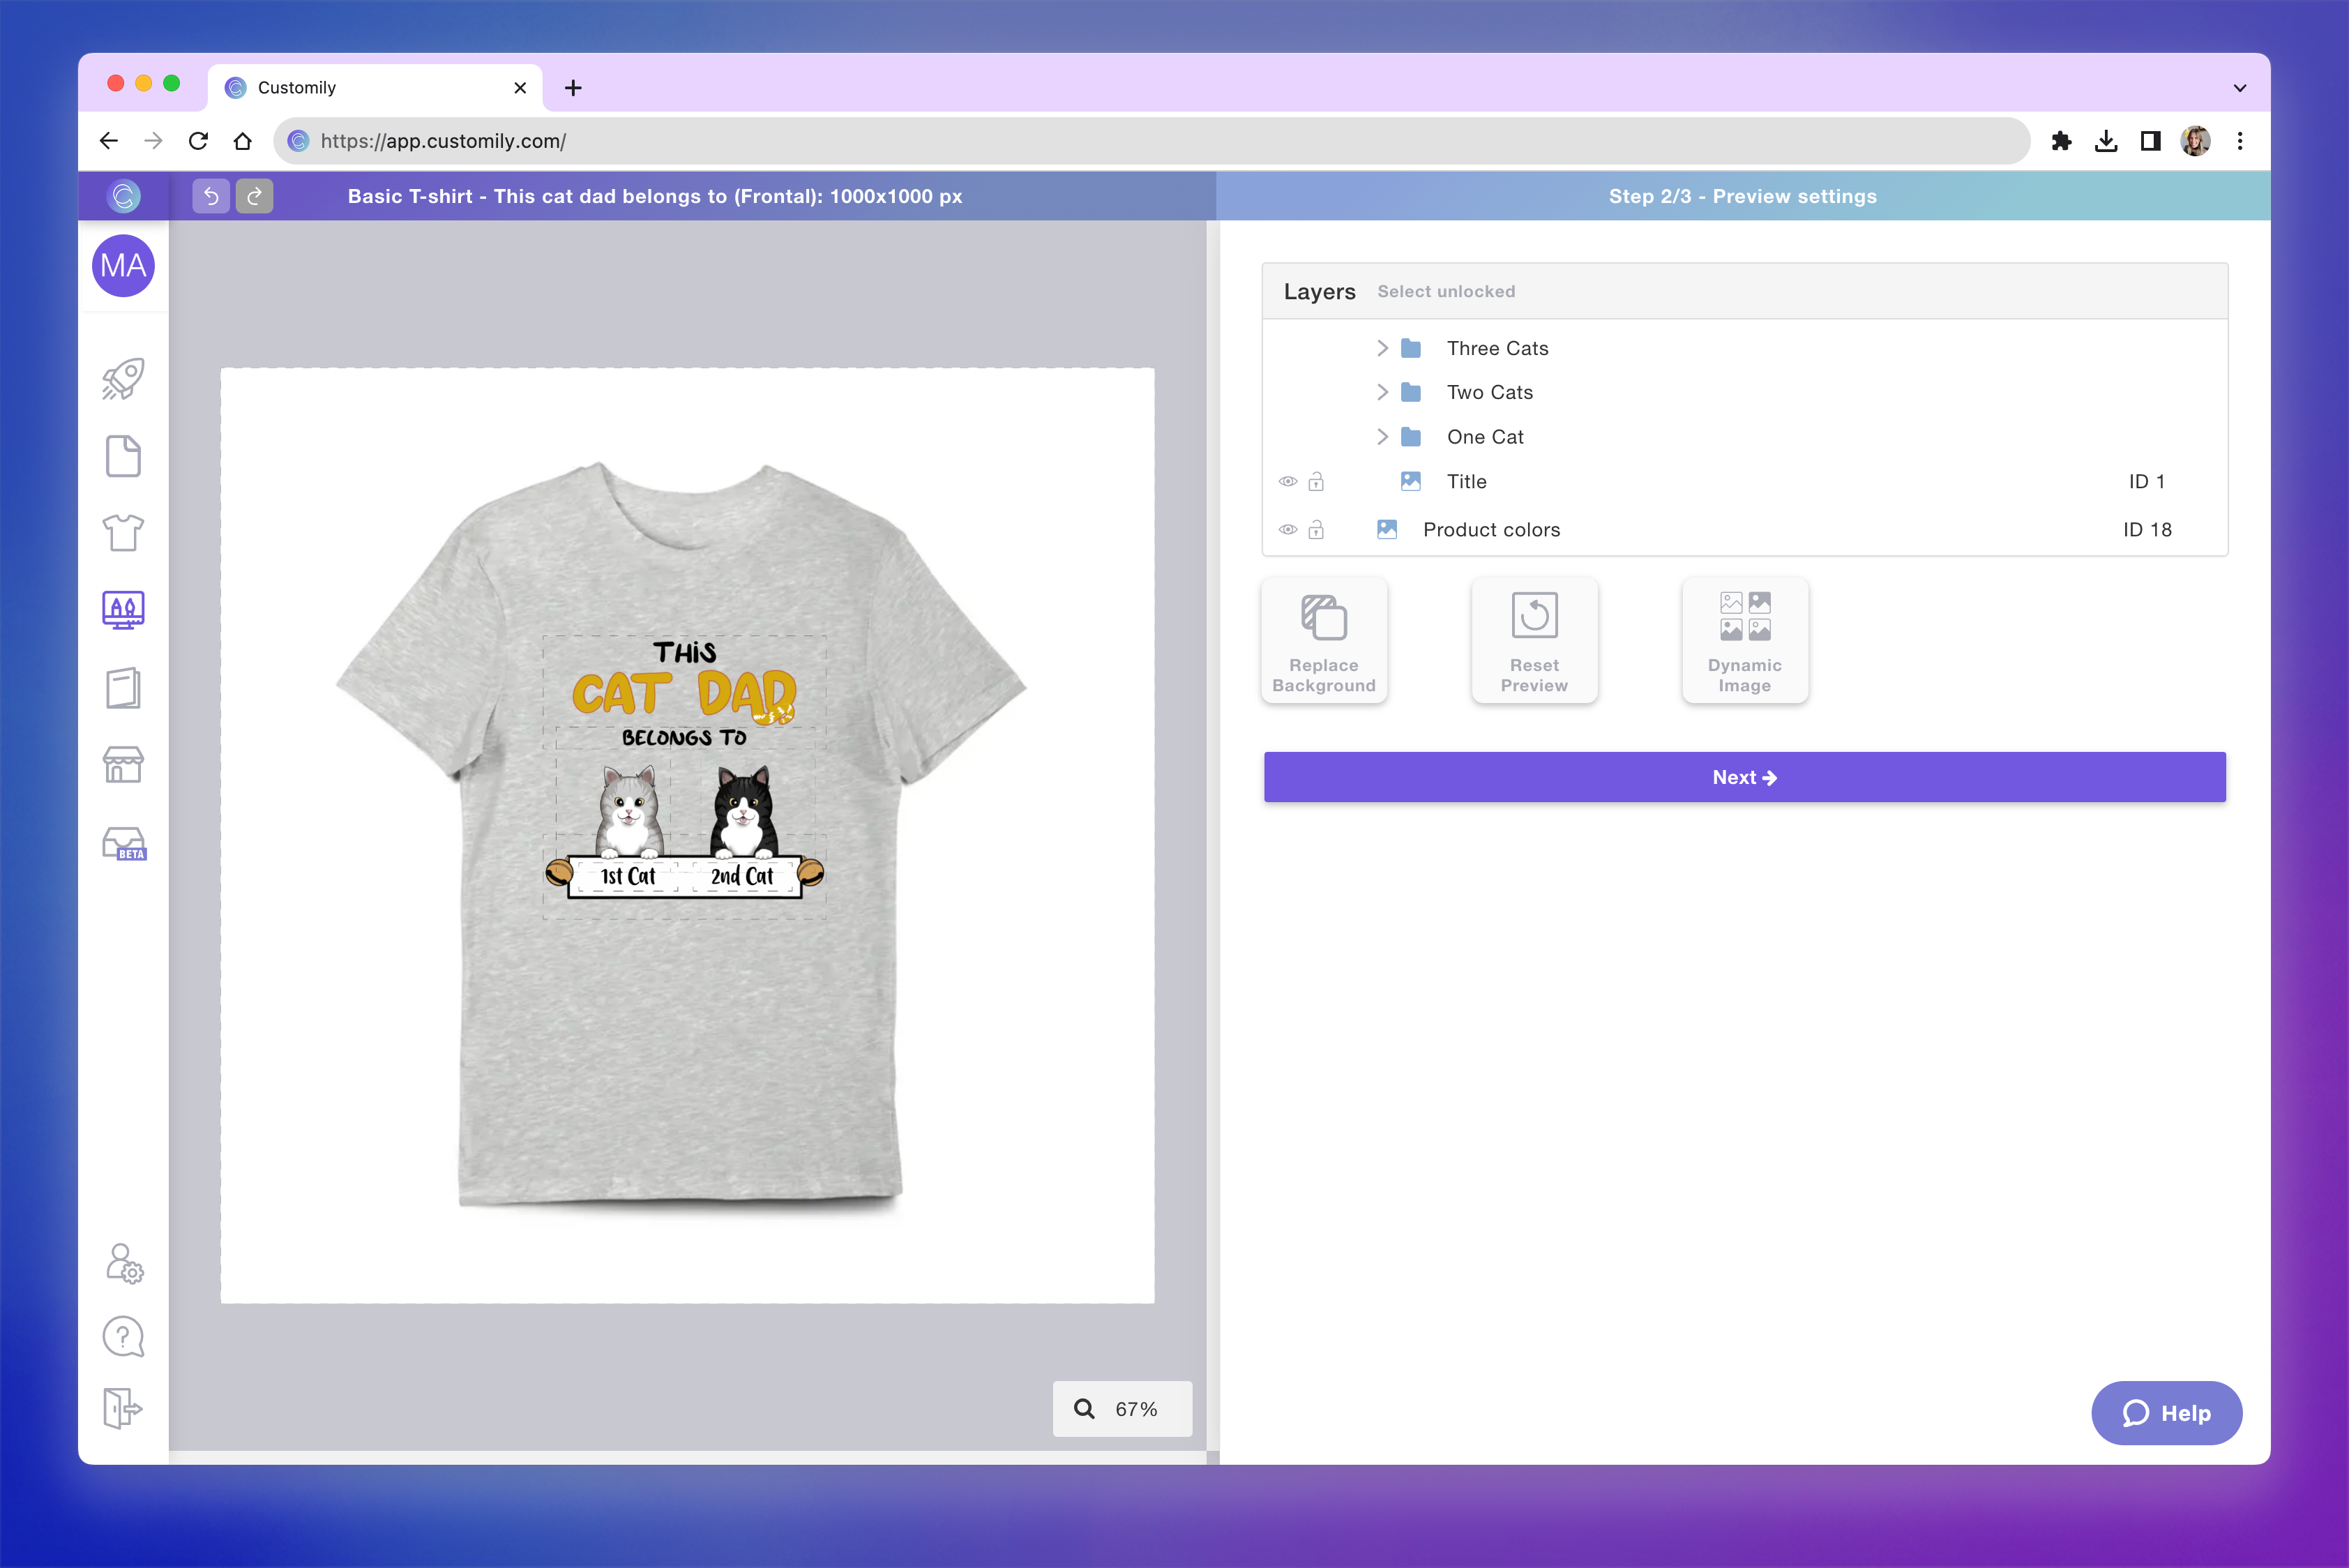This screenshot has height=1568, width=2349.
Task: Open the user settings icon in sidebar
Action: coord(124,1263)
